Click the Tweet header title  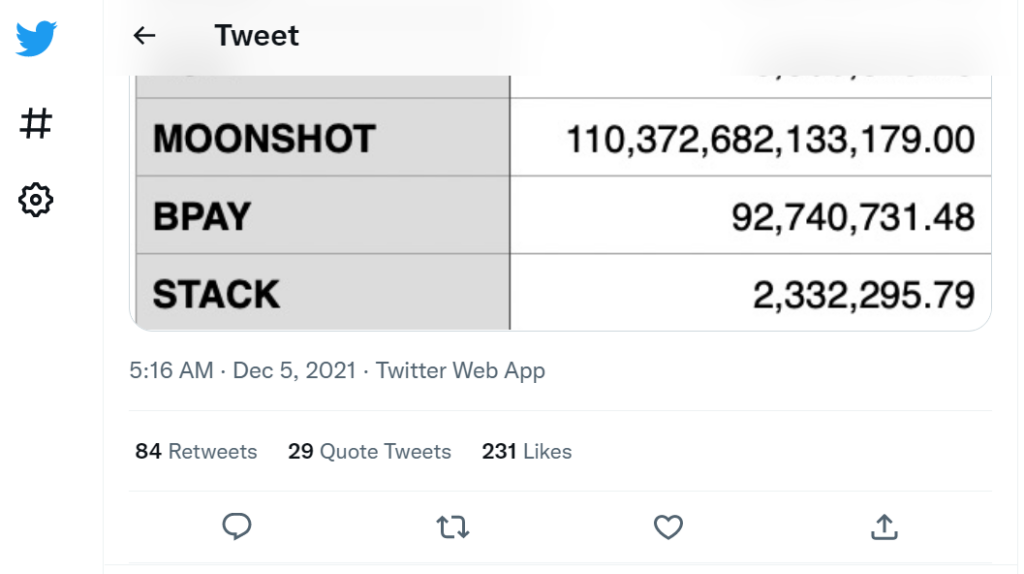click(x=257, y=35)
